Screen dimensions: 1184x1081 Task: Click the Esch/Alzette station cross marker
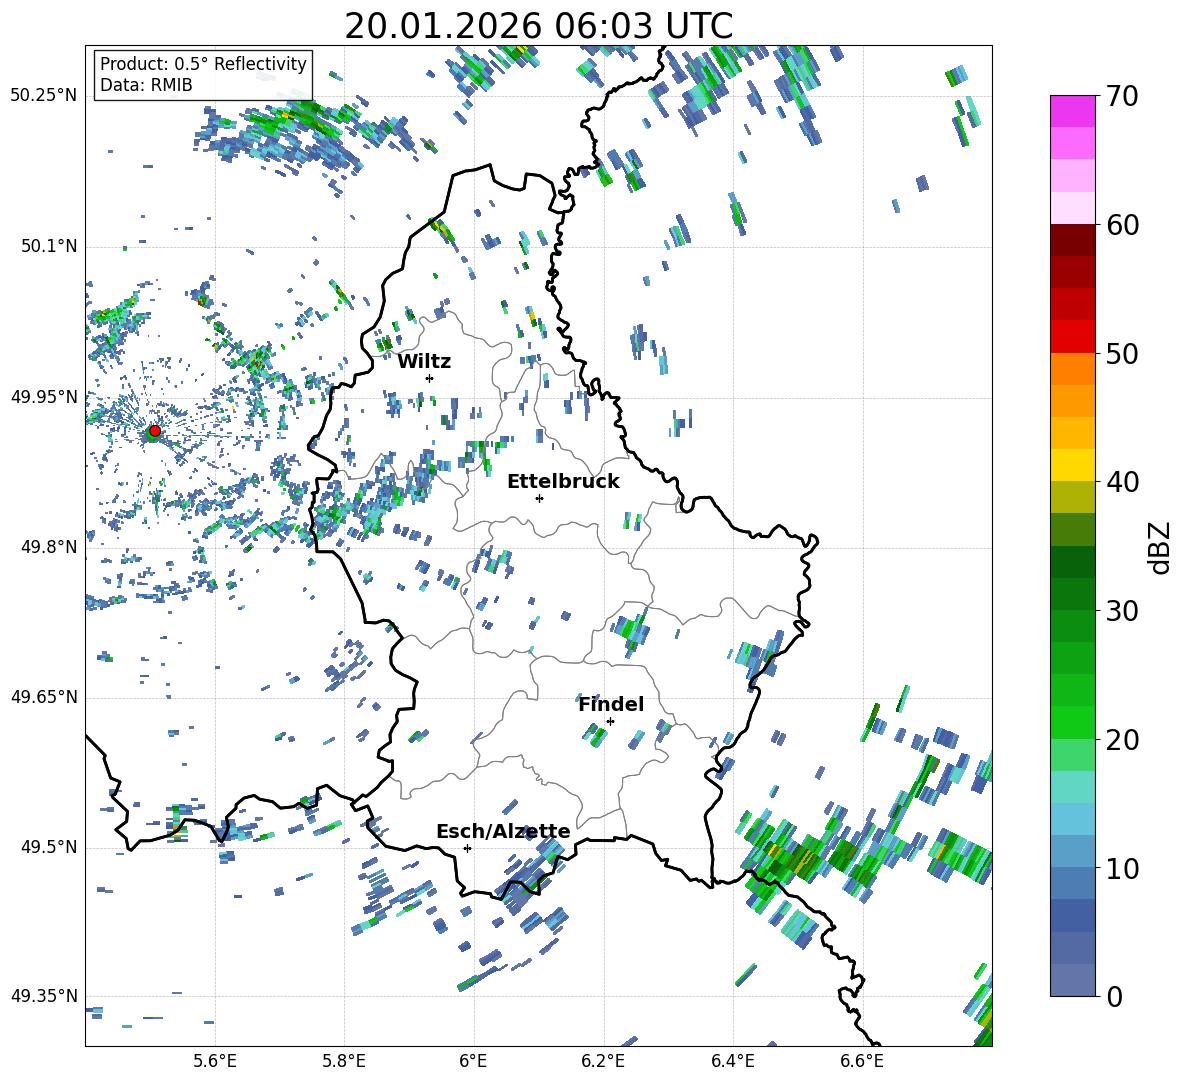coord(467,848)
